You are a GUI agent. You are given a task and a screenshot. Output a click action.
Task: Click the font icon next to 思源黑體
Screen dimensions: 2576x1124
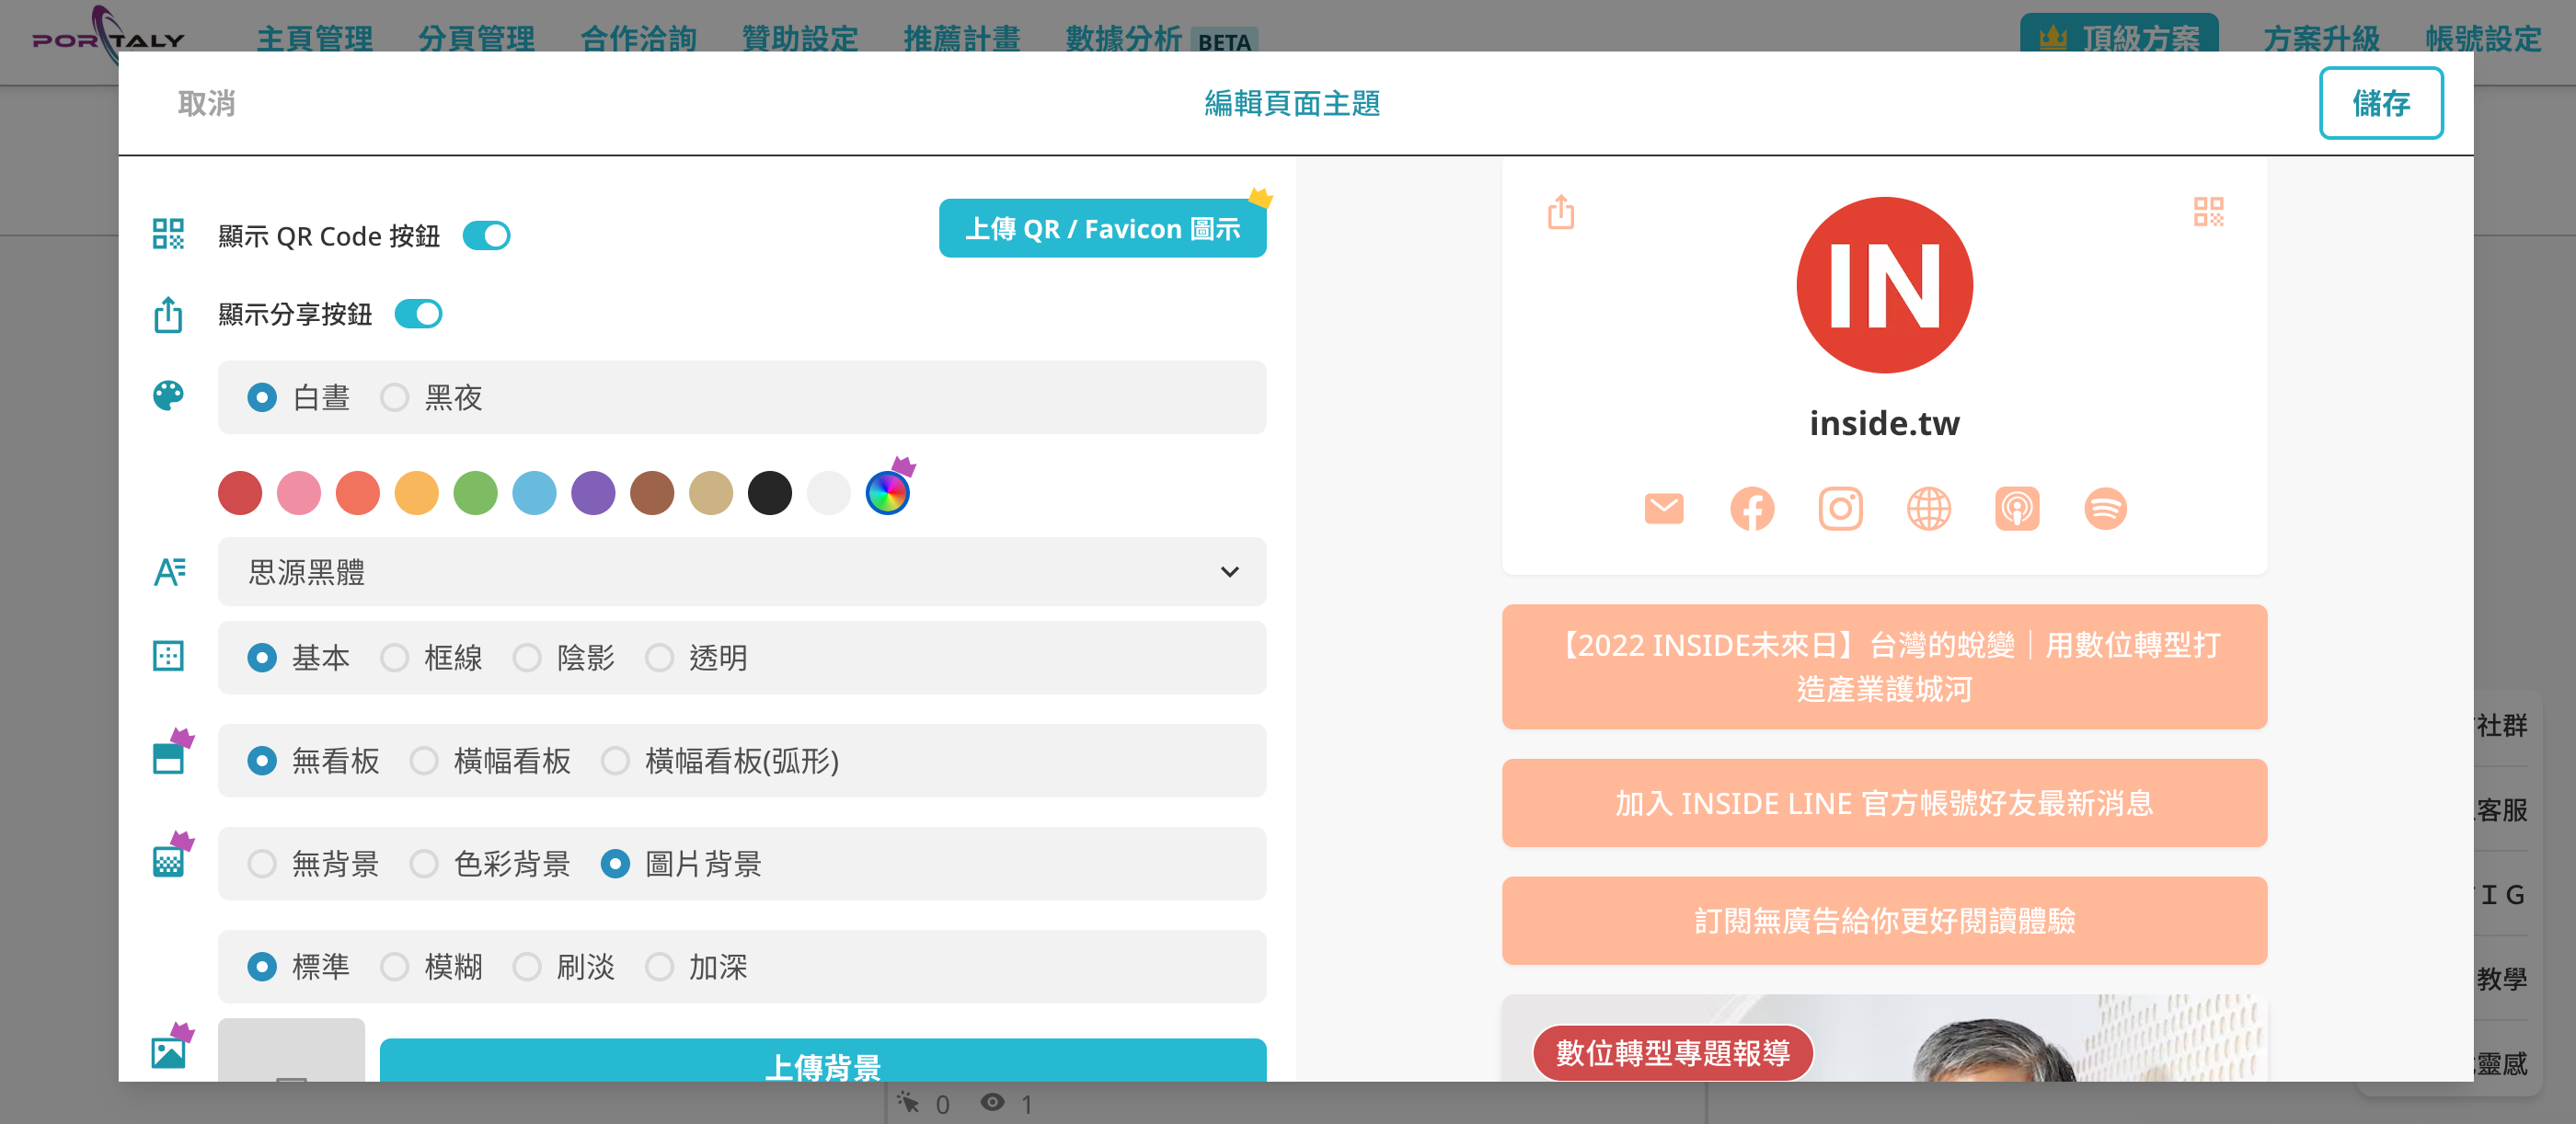169,572
